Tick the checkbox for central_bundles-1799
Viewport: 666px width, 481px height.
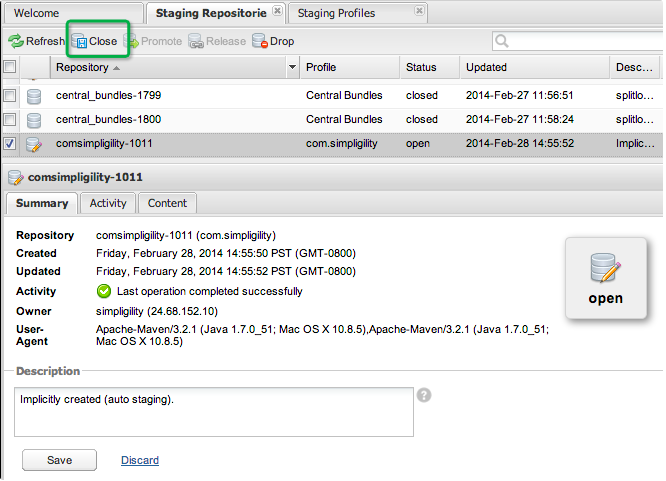[x=9, y=95]
